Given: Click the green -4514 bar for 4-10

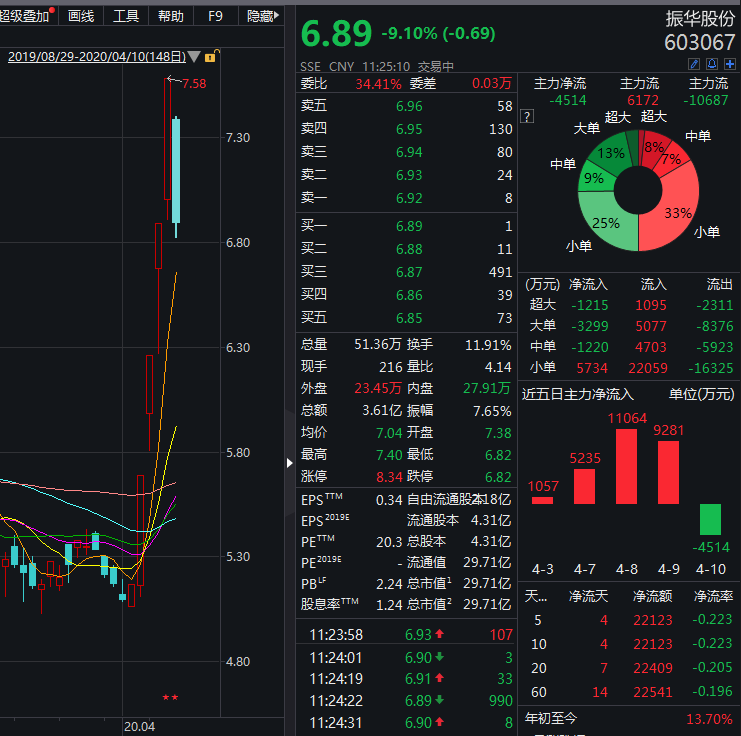Looking at the screenshot, I should (710, 519).
